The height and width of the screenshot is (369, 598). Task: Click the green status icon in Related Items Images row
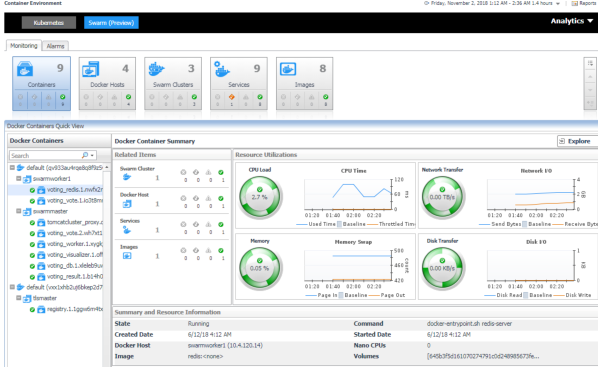[x=221, y=250]
